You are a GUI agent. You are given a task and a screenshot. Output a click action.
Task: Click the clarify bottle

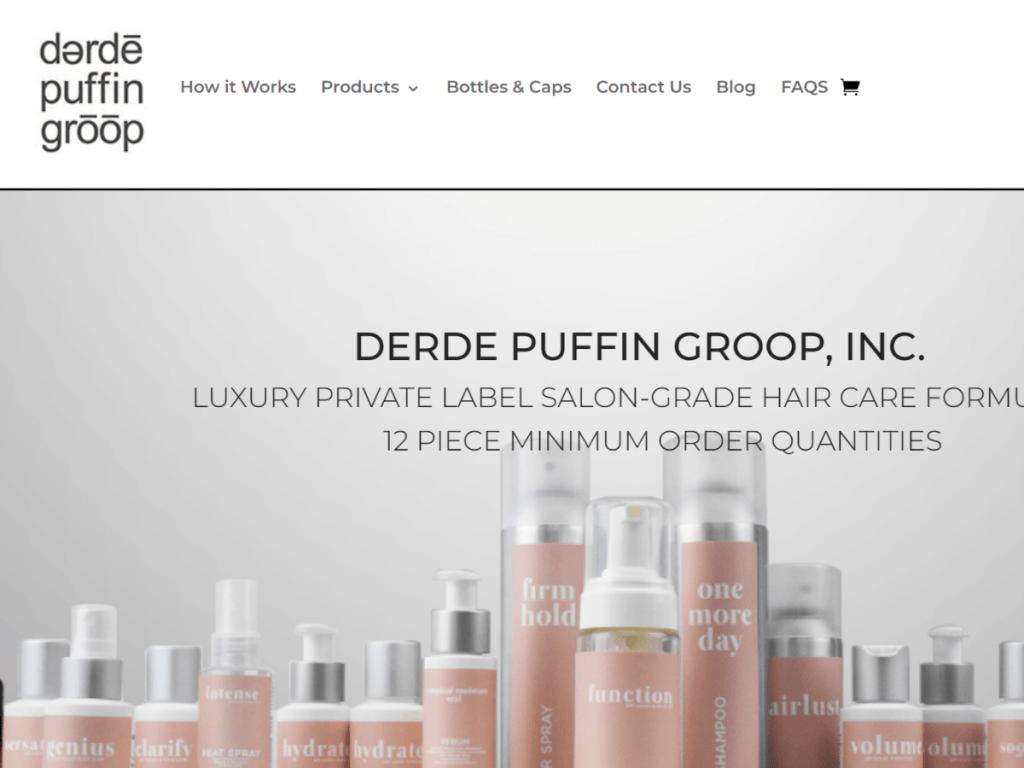point(166,709)
